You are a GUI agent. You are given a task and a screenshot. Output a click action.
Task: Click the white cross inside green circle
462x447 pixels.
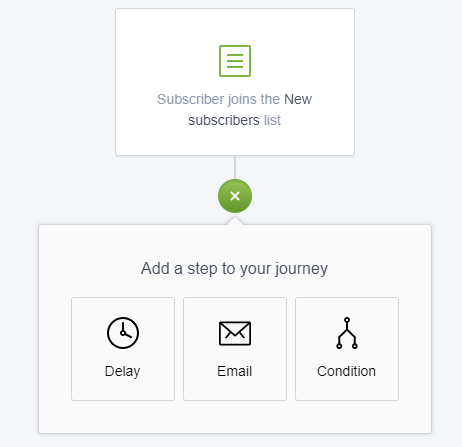pos(235,196)
